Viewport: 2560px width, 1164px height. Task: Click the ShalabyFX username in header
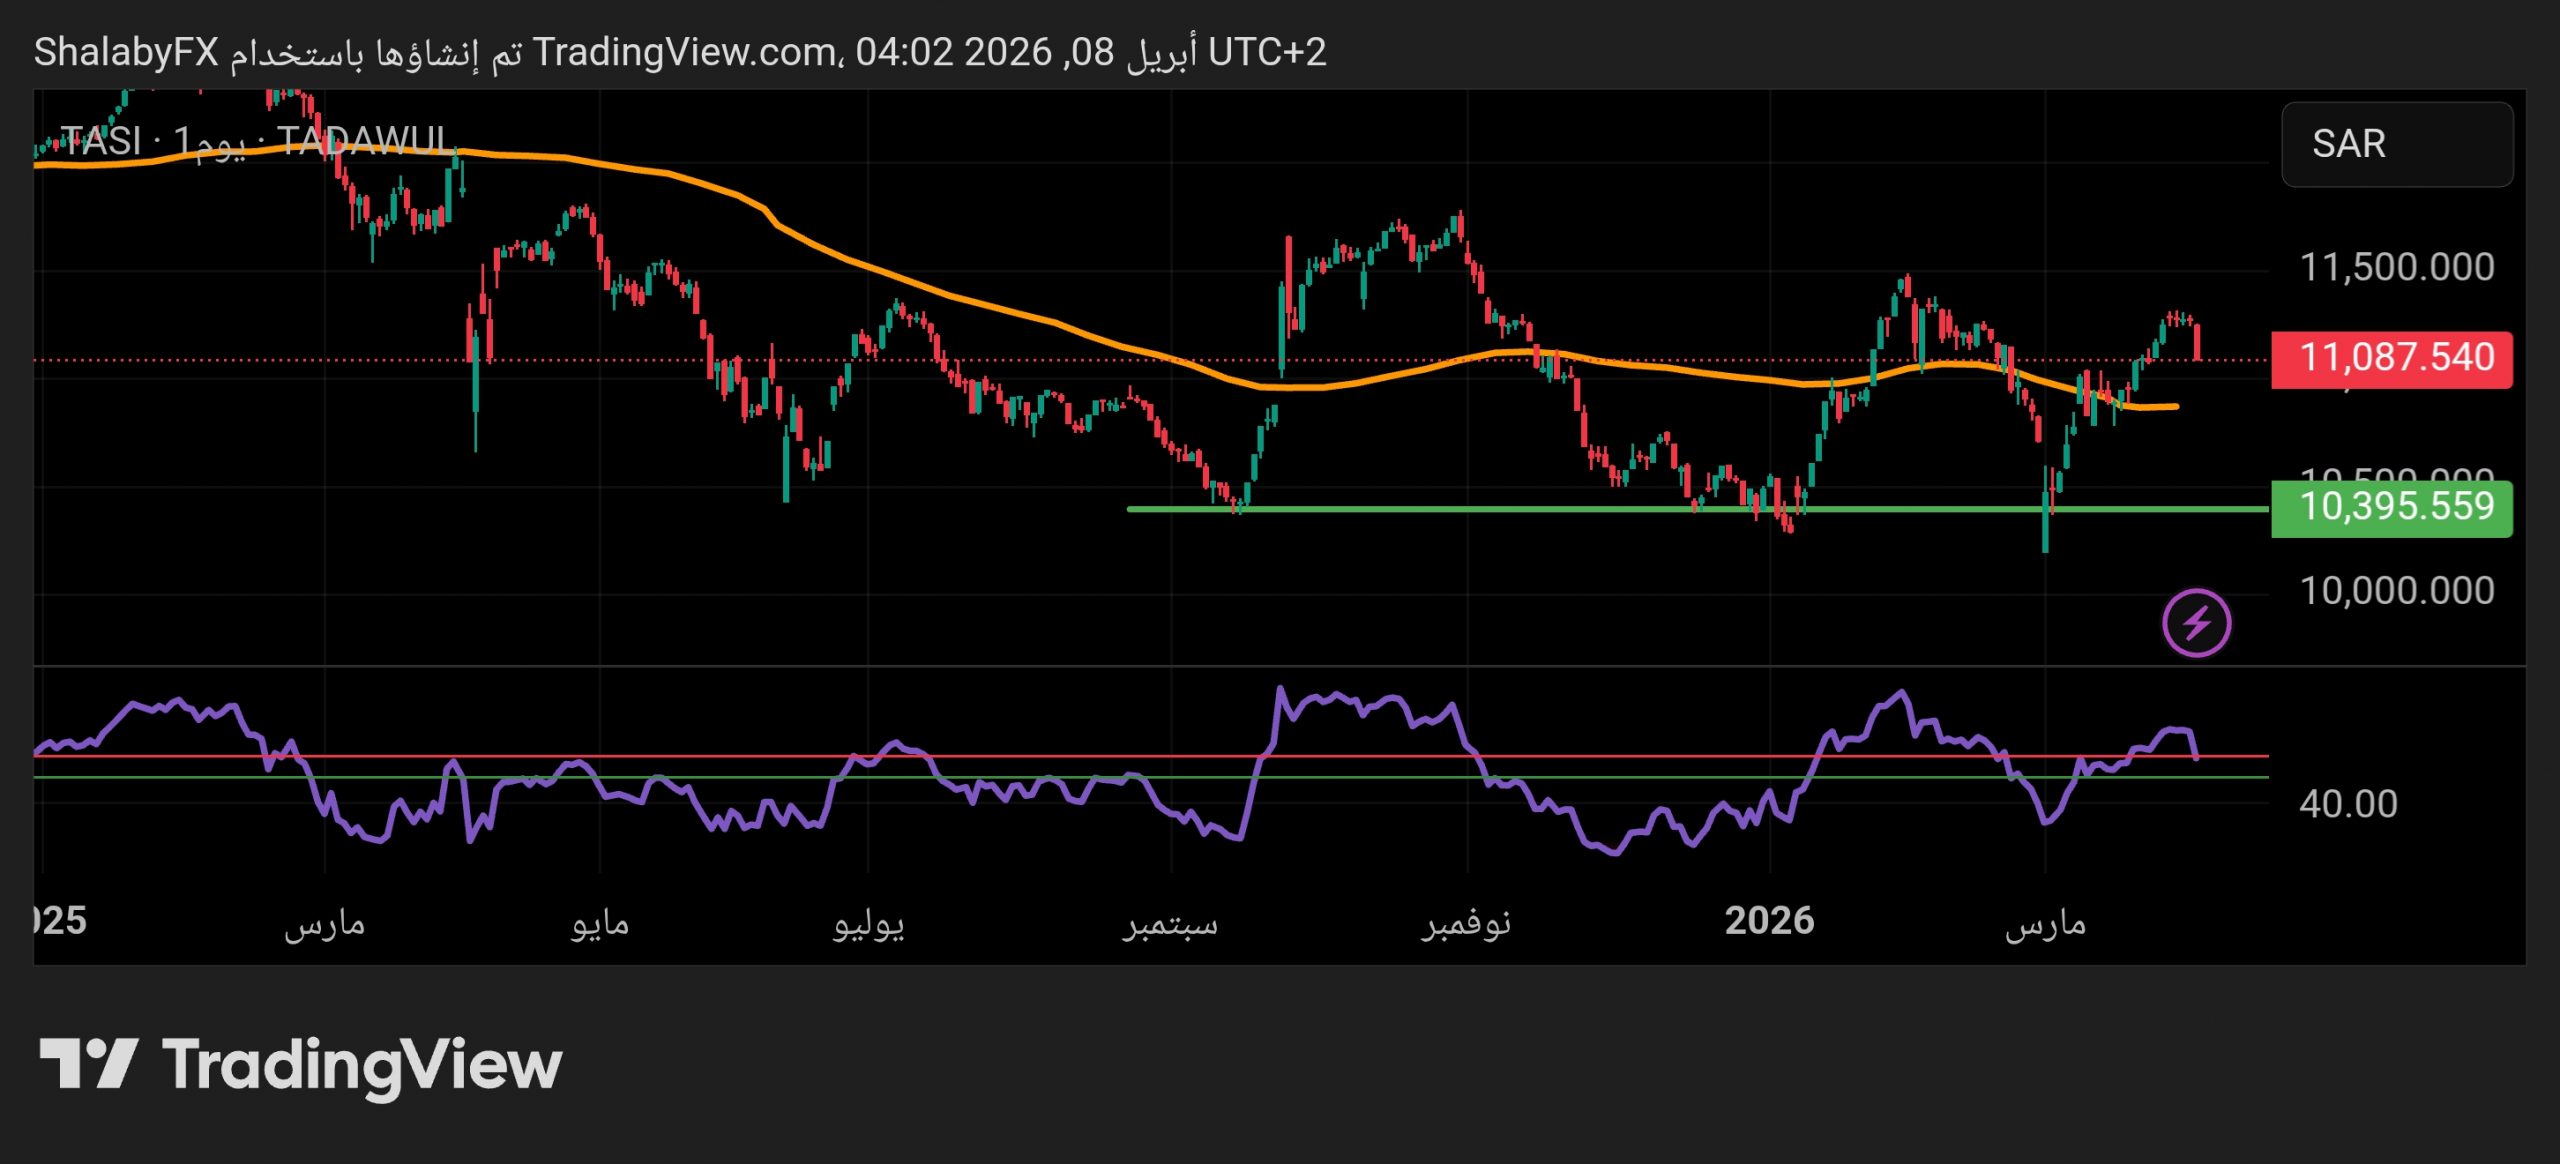click(125, 52)
